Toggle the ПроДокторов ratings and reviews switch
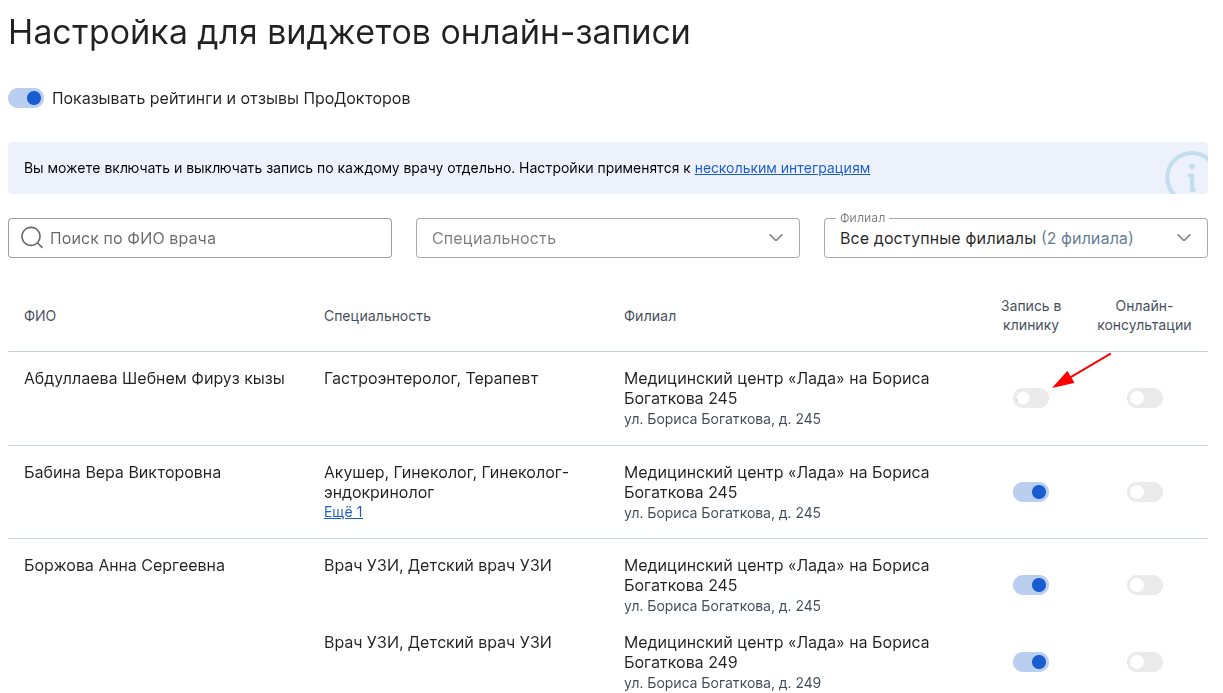Image resolution: width=1223 pixels, height=693 pixels. pyautogui.click(x=26, y=98)
